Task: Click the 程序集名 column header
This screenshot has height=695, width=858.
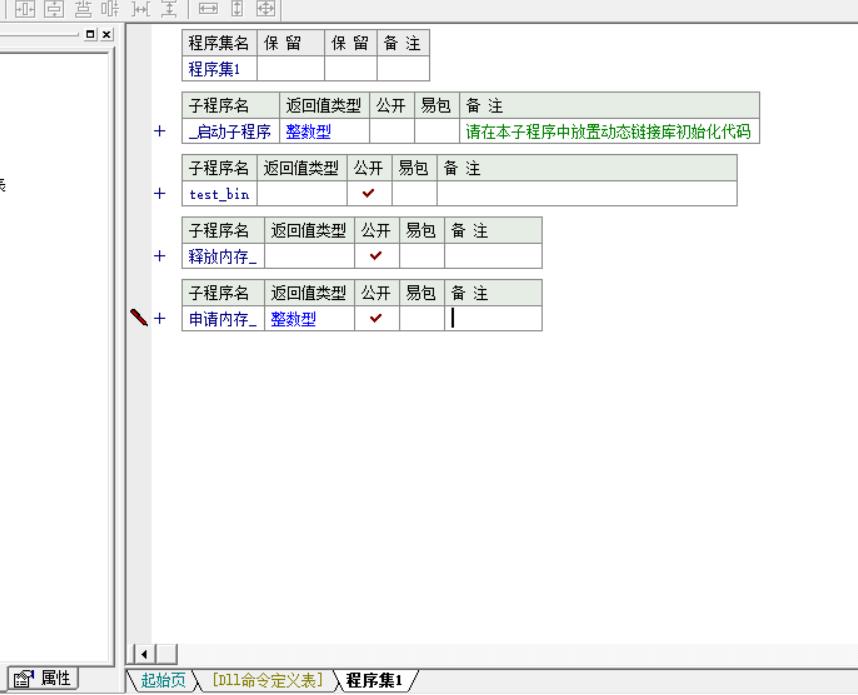Action: tap(219, 43)
